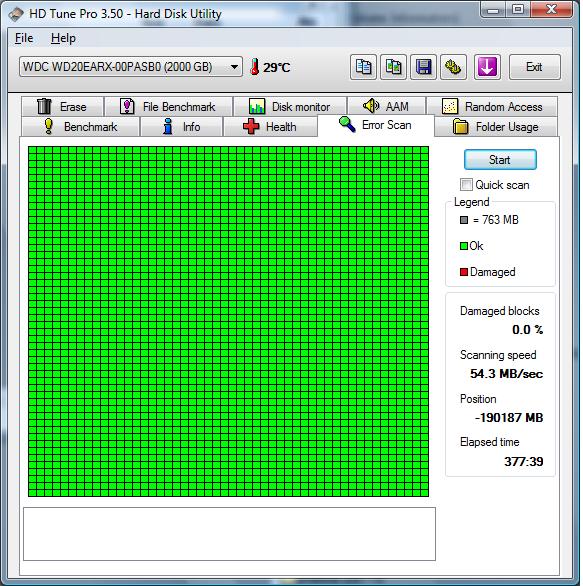Enable the Quick scan checkbox
Viewport: 583px width, 586px height.
466,185
